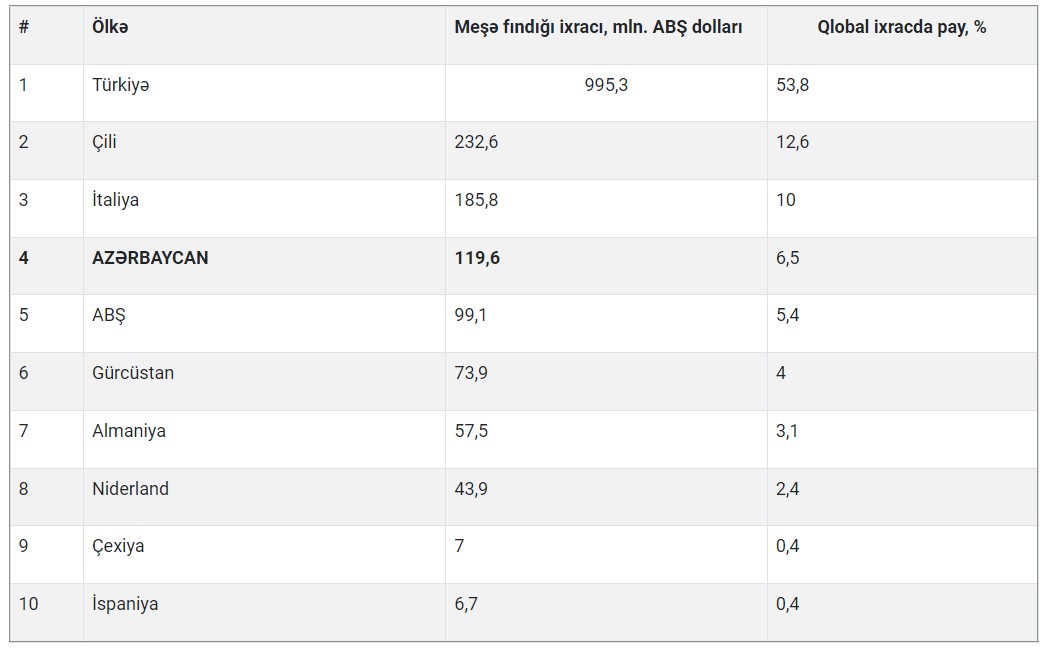The width and height of the screenshot is (1044, 654).
Task: Click the İtaliya row name
Action: click(115, 200)
